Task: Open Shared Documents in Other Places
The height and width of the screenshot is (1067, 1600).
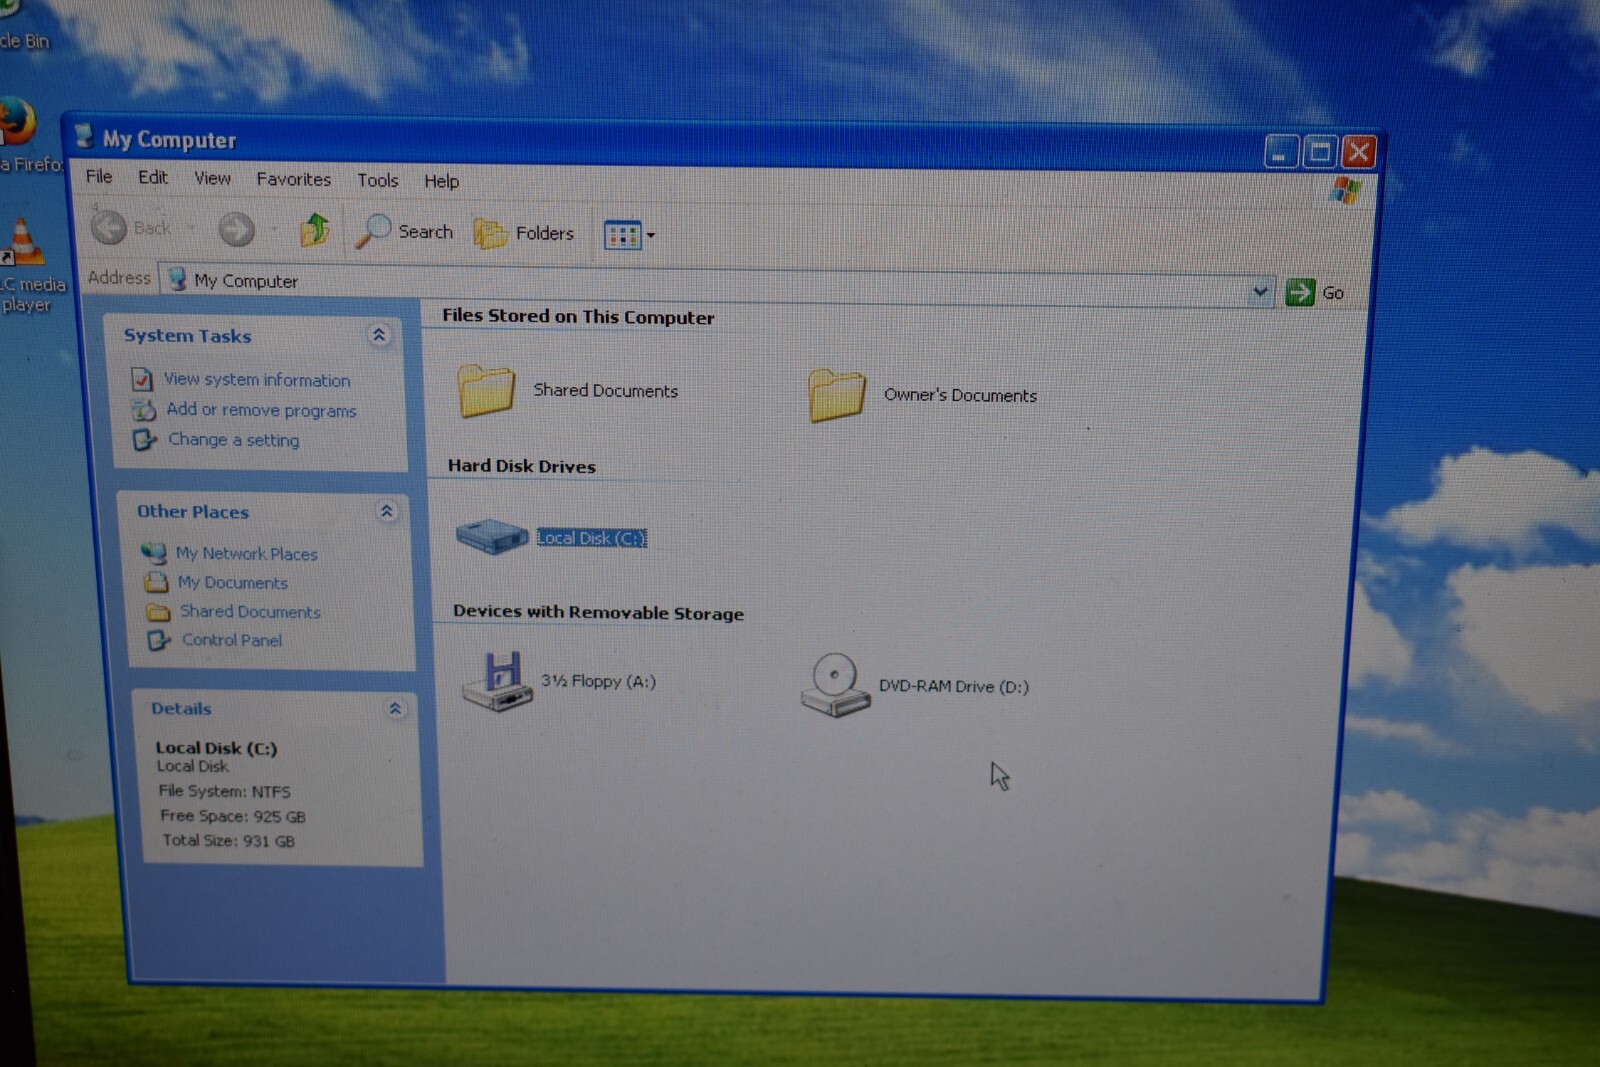Action: click(250, 611)
